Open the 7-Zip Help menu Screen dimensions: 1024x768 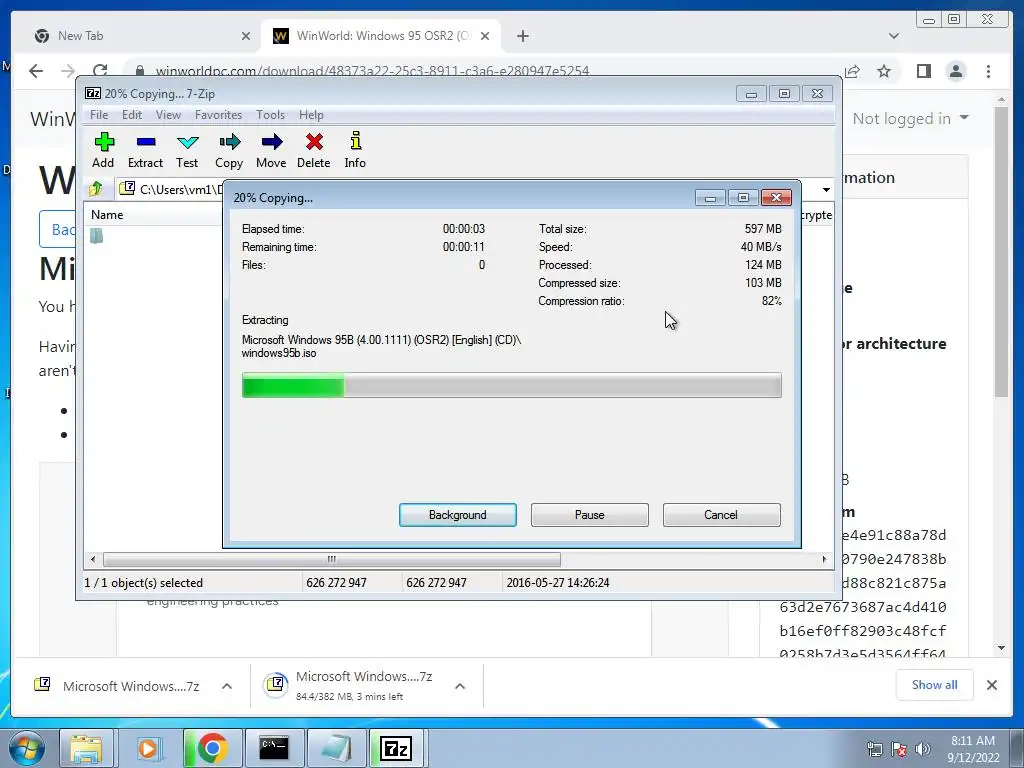click(x=312, y=115)
